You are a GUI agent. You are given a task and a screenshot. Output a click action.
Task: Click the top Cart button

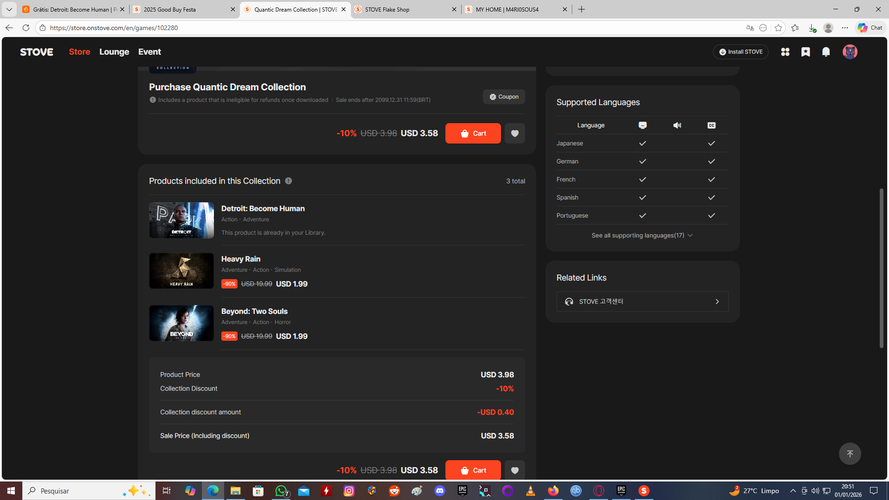(x=473, y=133)
